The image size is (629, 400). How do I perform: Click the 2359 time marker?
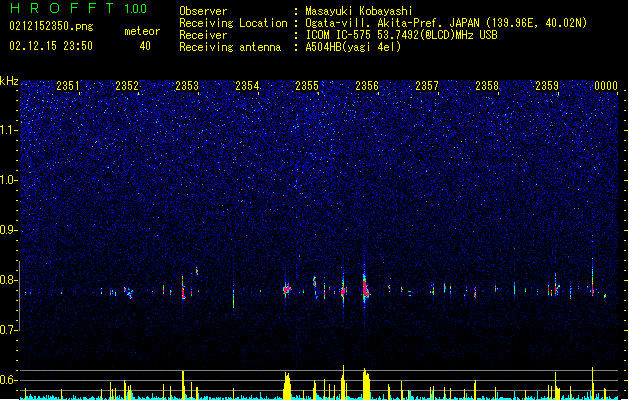(547, 86)
